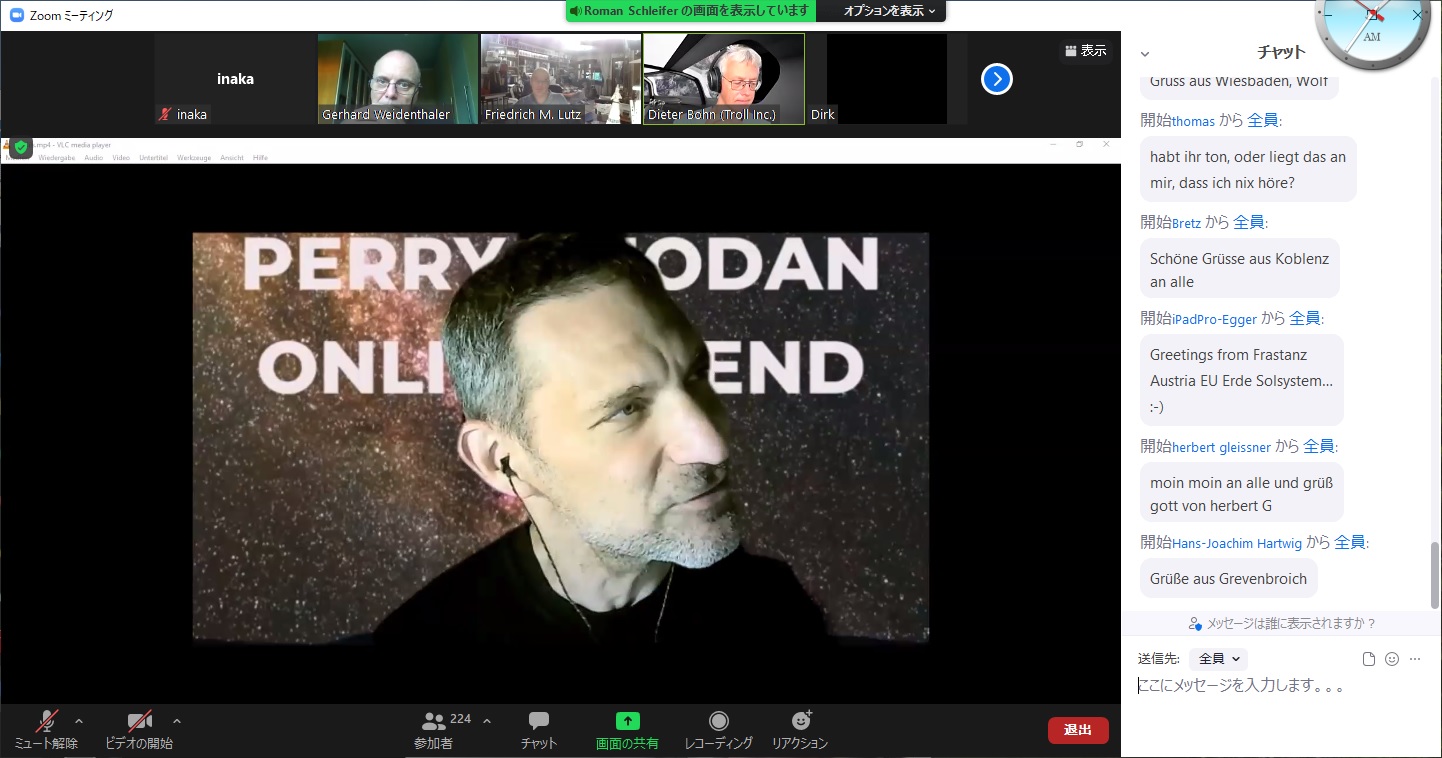1442x758 pixels.
Task: Click the red leave meeting button
Action: coord(1078,730)
